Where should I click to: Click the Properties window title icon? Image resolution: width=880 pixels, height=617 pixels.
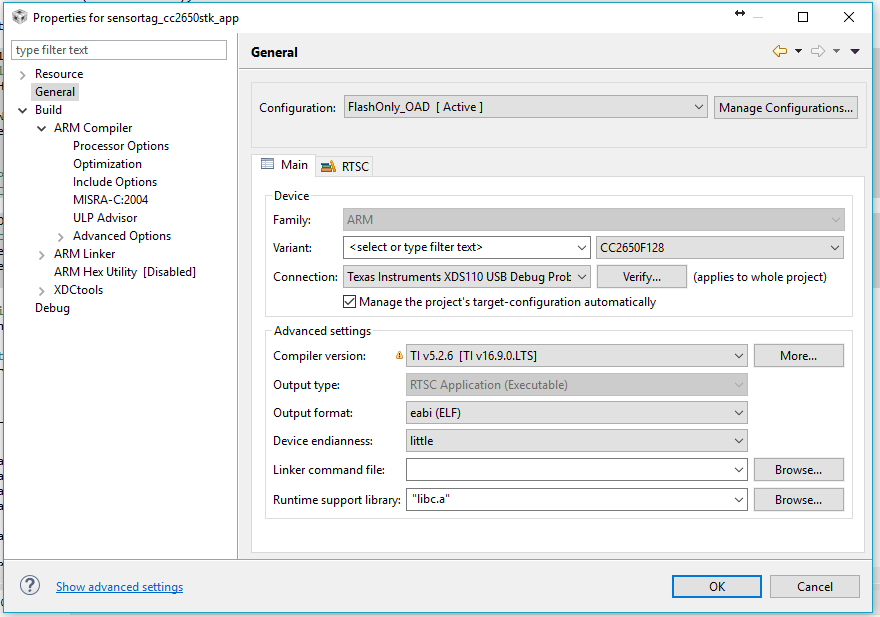[x=19, y=17]
